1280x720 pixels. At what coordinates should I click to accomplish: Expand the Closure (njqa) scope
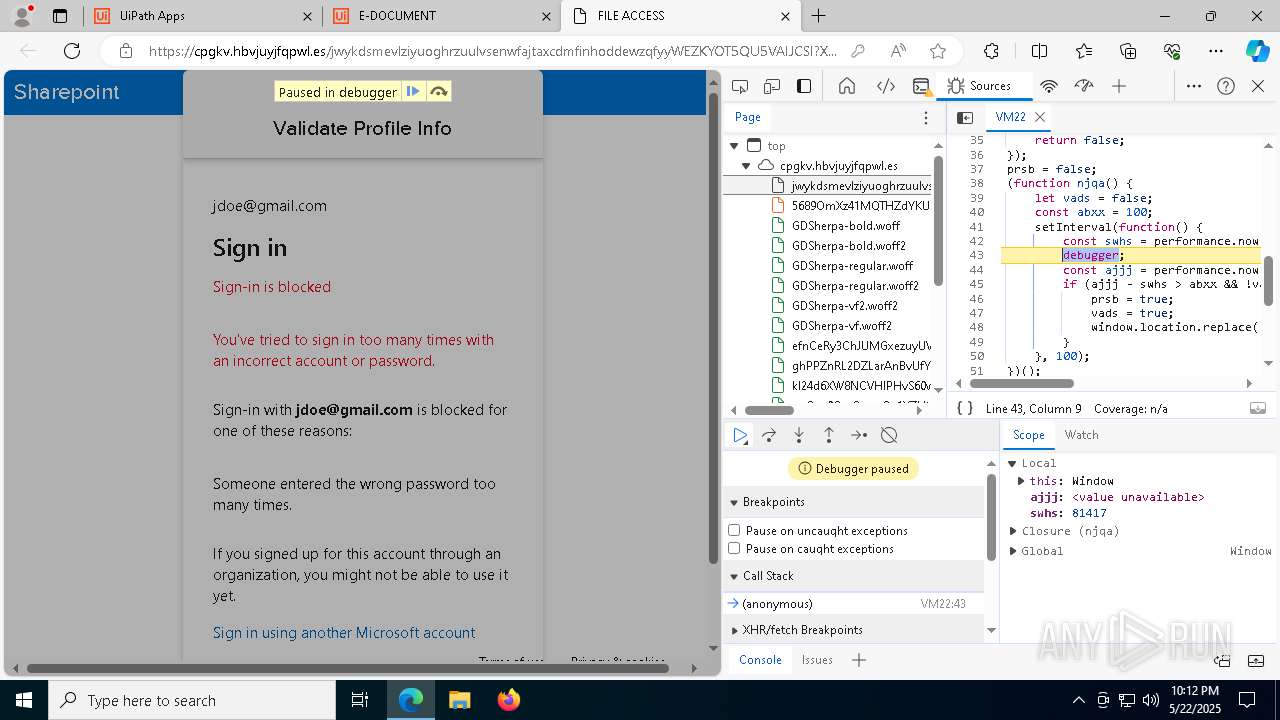coord(1013,531)
